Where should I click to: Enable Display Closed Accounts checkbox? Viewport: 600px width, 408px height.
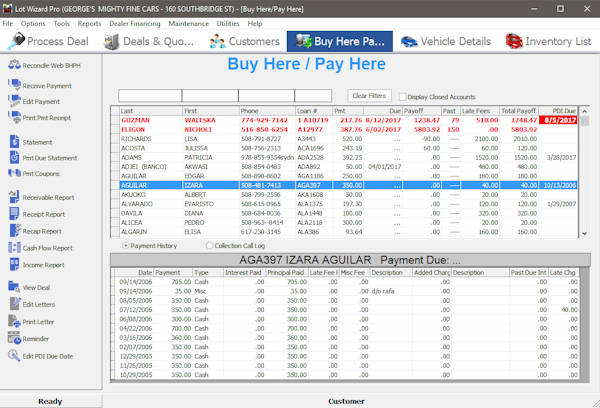point(400,96)
